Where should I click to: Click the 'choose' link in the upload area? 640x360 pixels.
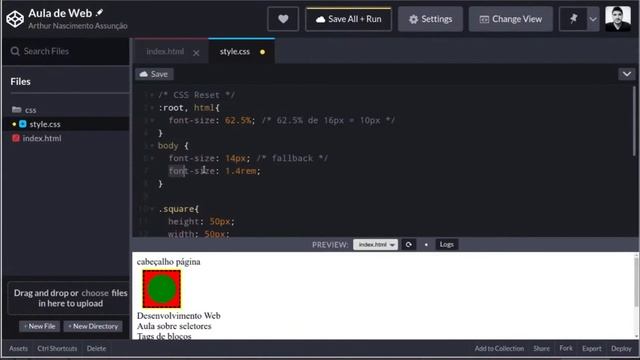tap(95, 293)
